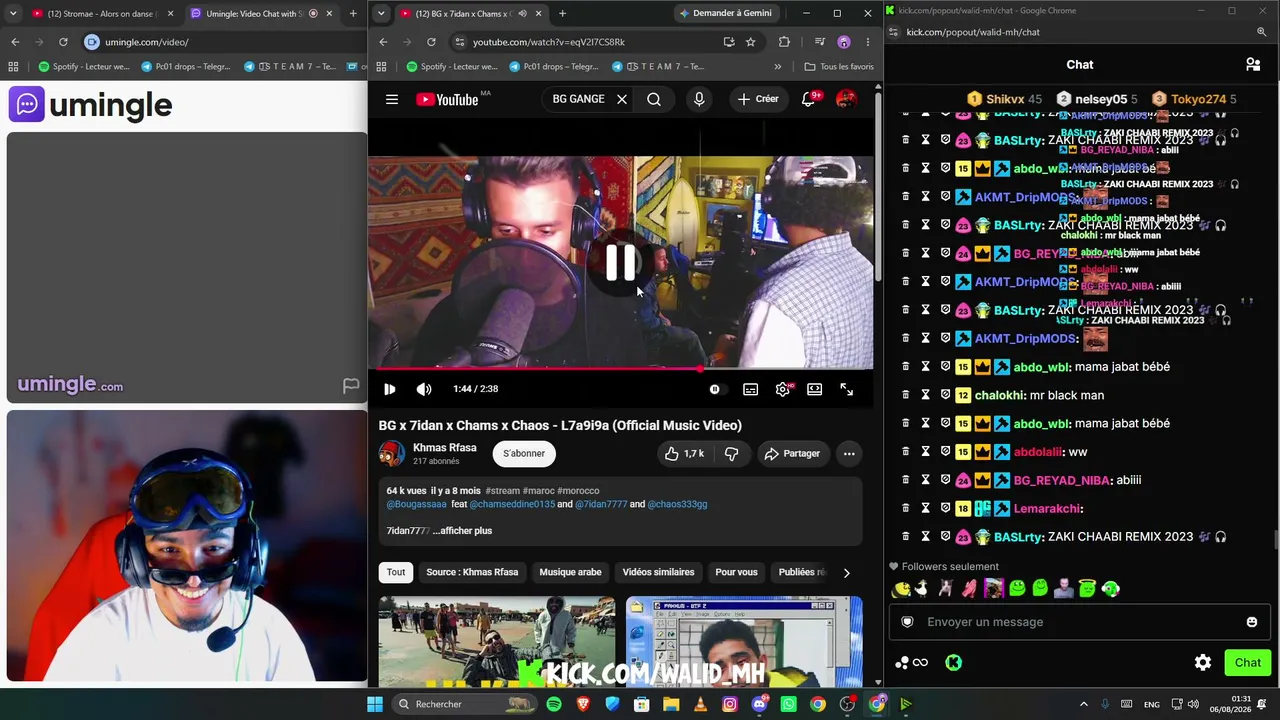The width and height of the screenshot is (1280, 720).
Task: Open Kick chat settings gear
Action: [1203, 662]
